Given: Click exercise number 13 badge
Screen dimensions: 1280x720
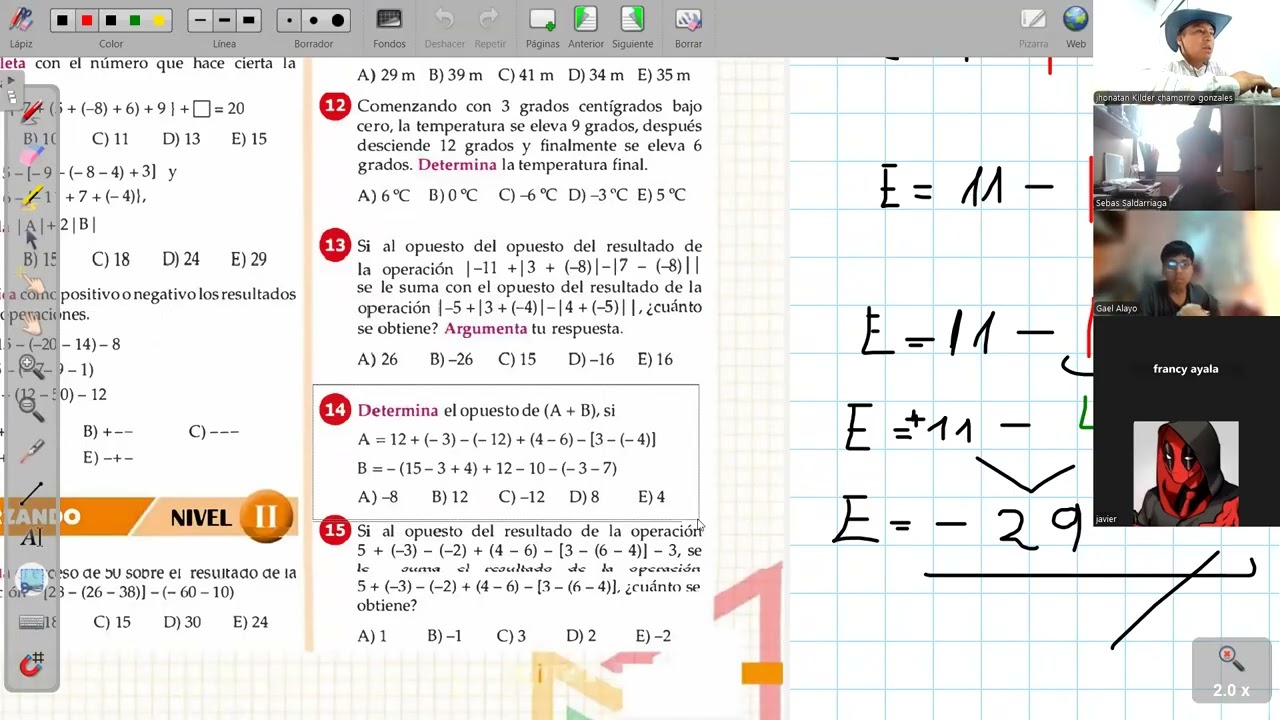Looking at the screenshot, I should pyautogui.click(x=335, y=246).
